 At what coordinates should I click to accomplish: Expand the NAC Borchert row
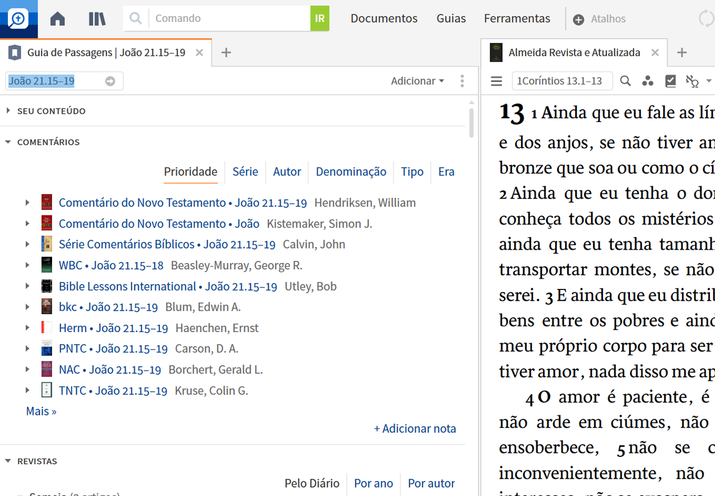(x=27, y=370)
